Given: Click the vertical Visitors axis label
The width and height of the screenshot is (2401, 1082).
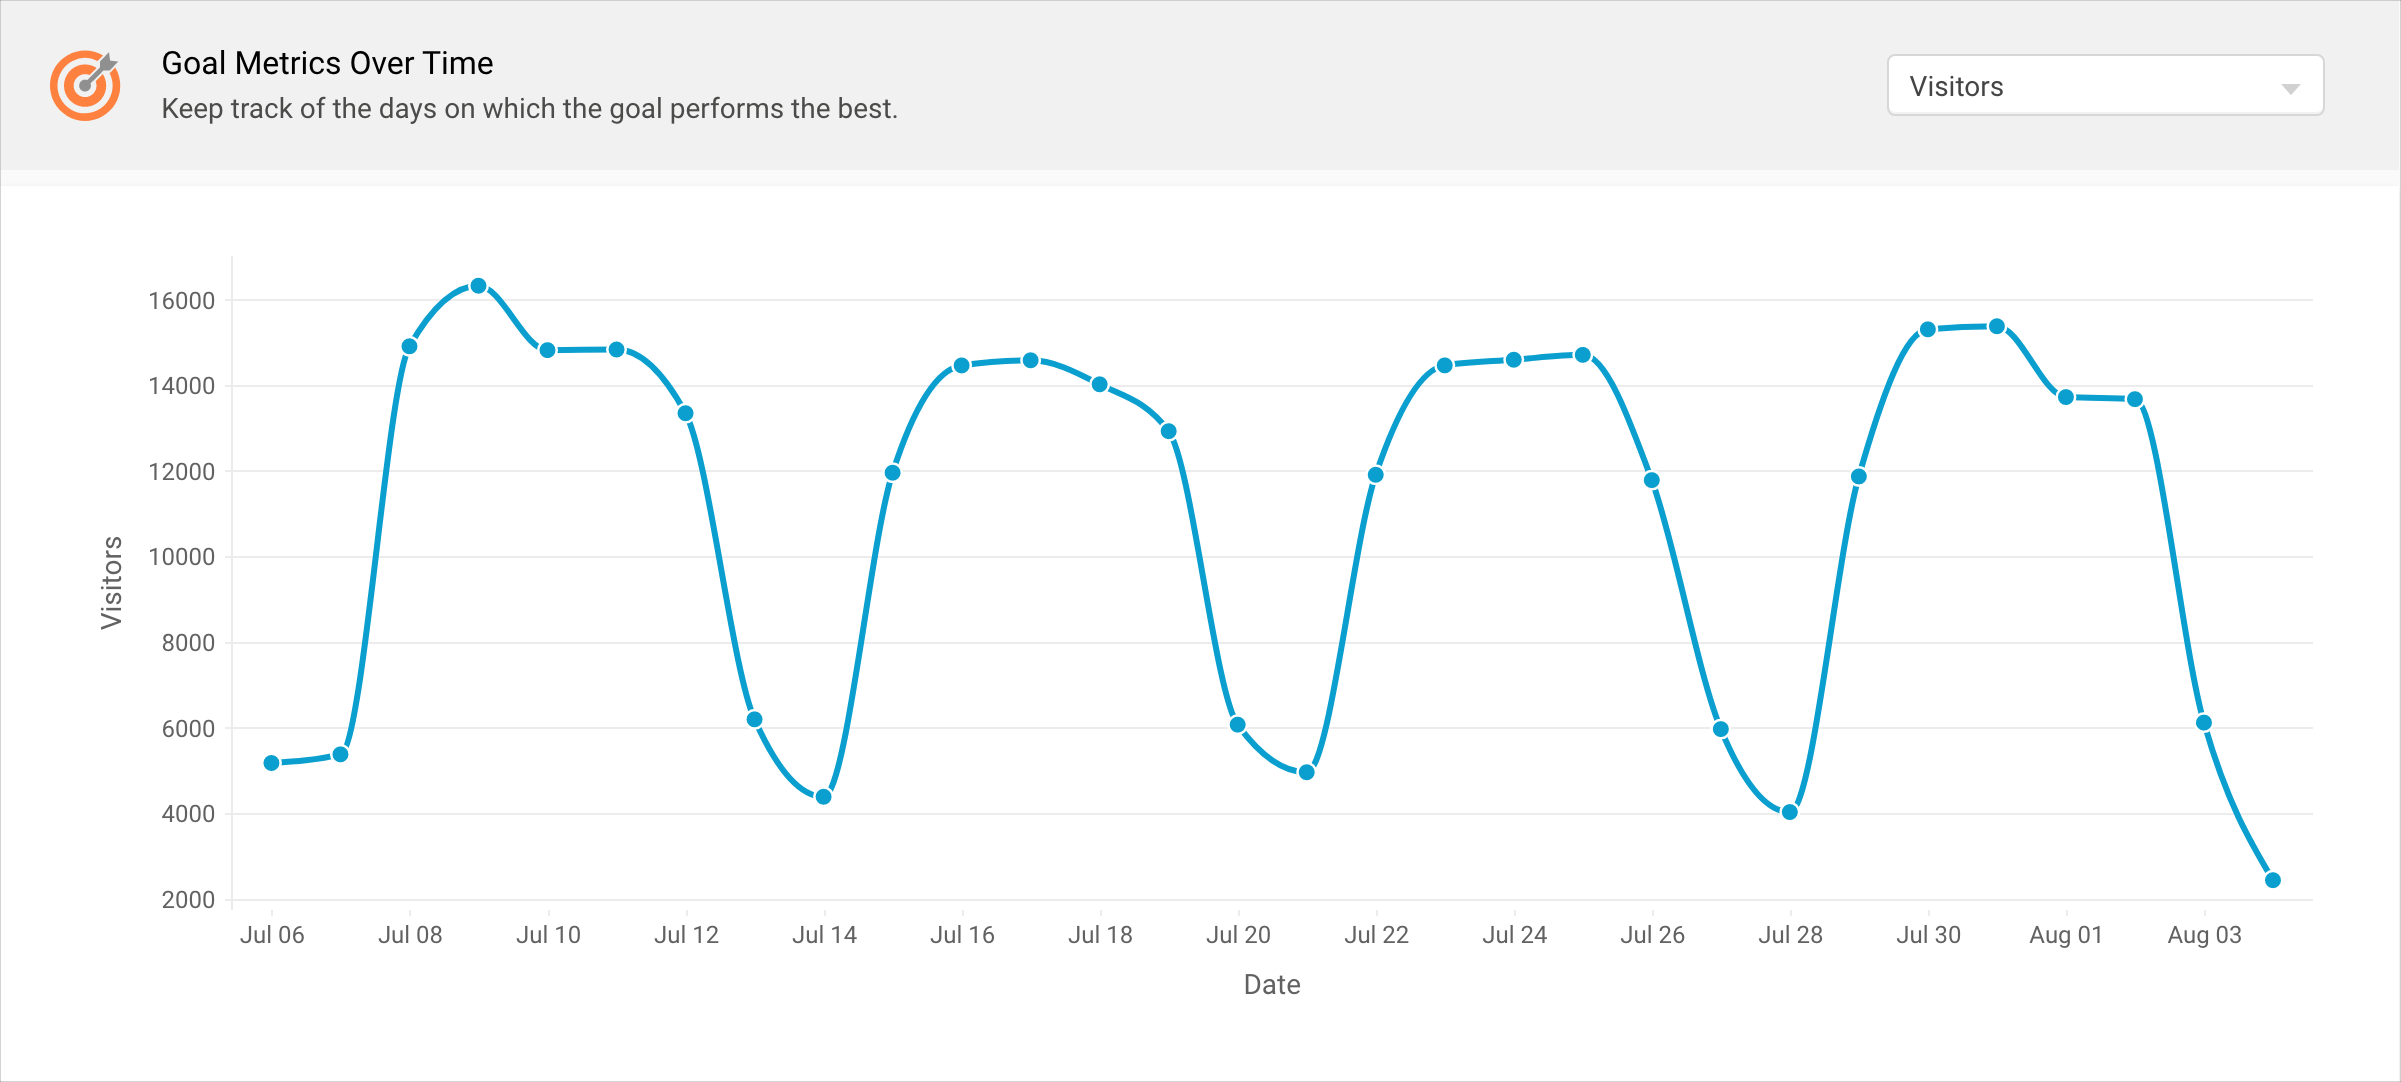Looking at the screenshot, I should [x=111, y=582].
